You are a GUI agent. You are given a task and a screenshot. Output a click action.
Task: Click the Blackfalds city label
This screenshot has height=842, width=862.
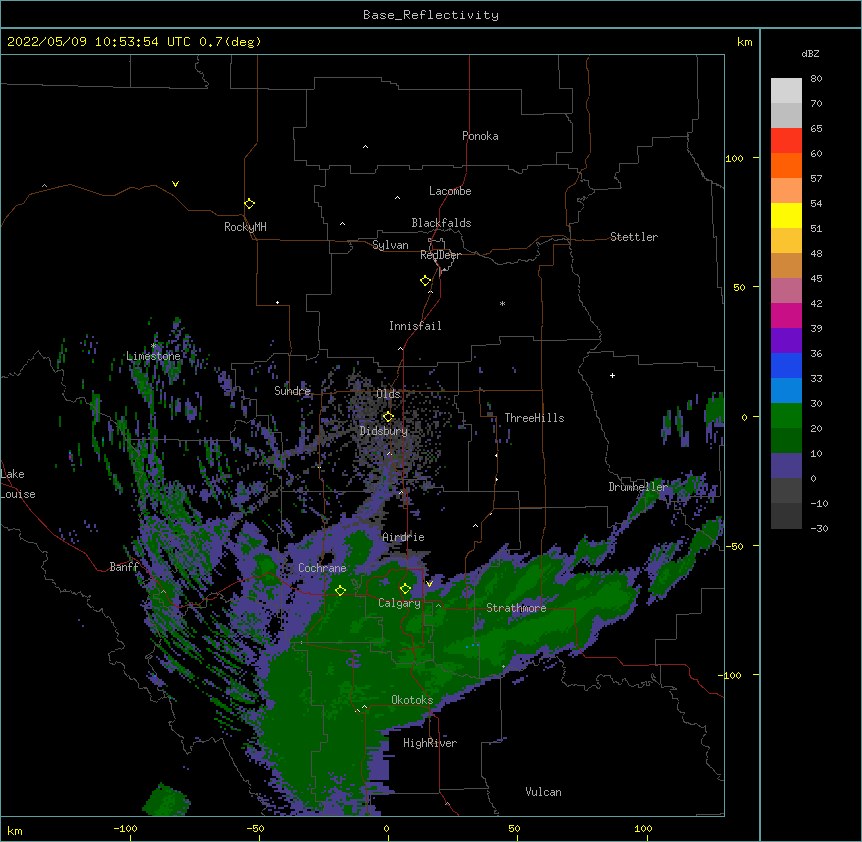click(x=441, y=223)
